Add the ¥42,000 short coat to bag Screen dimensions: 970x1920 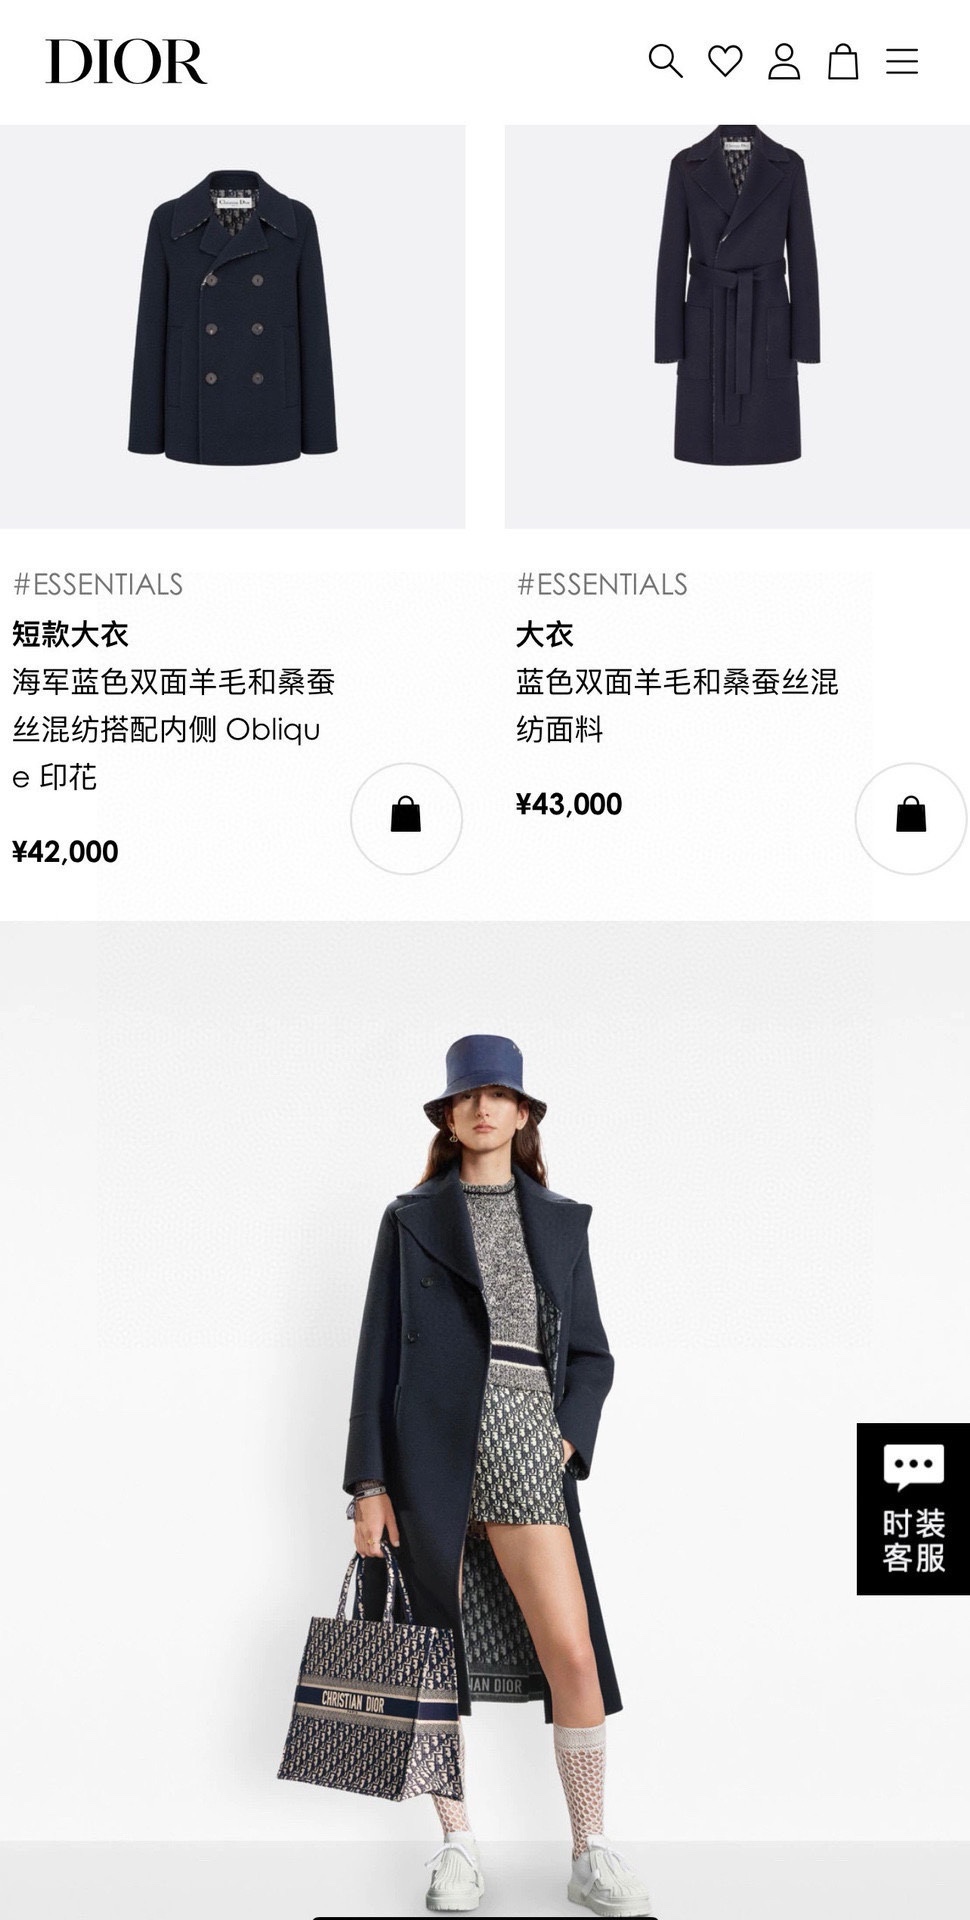pyautogui.click(x=406, y=818)
